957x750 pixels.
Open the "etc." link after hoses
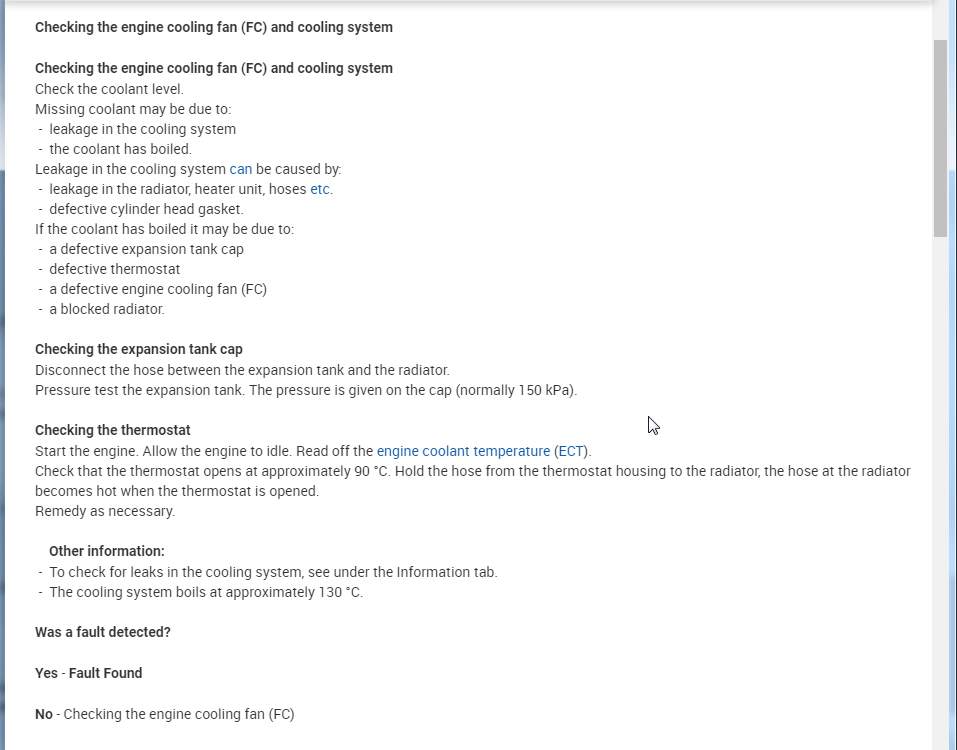tap(320, 189)
